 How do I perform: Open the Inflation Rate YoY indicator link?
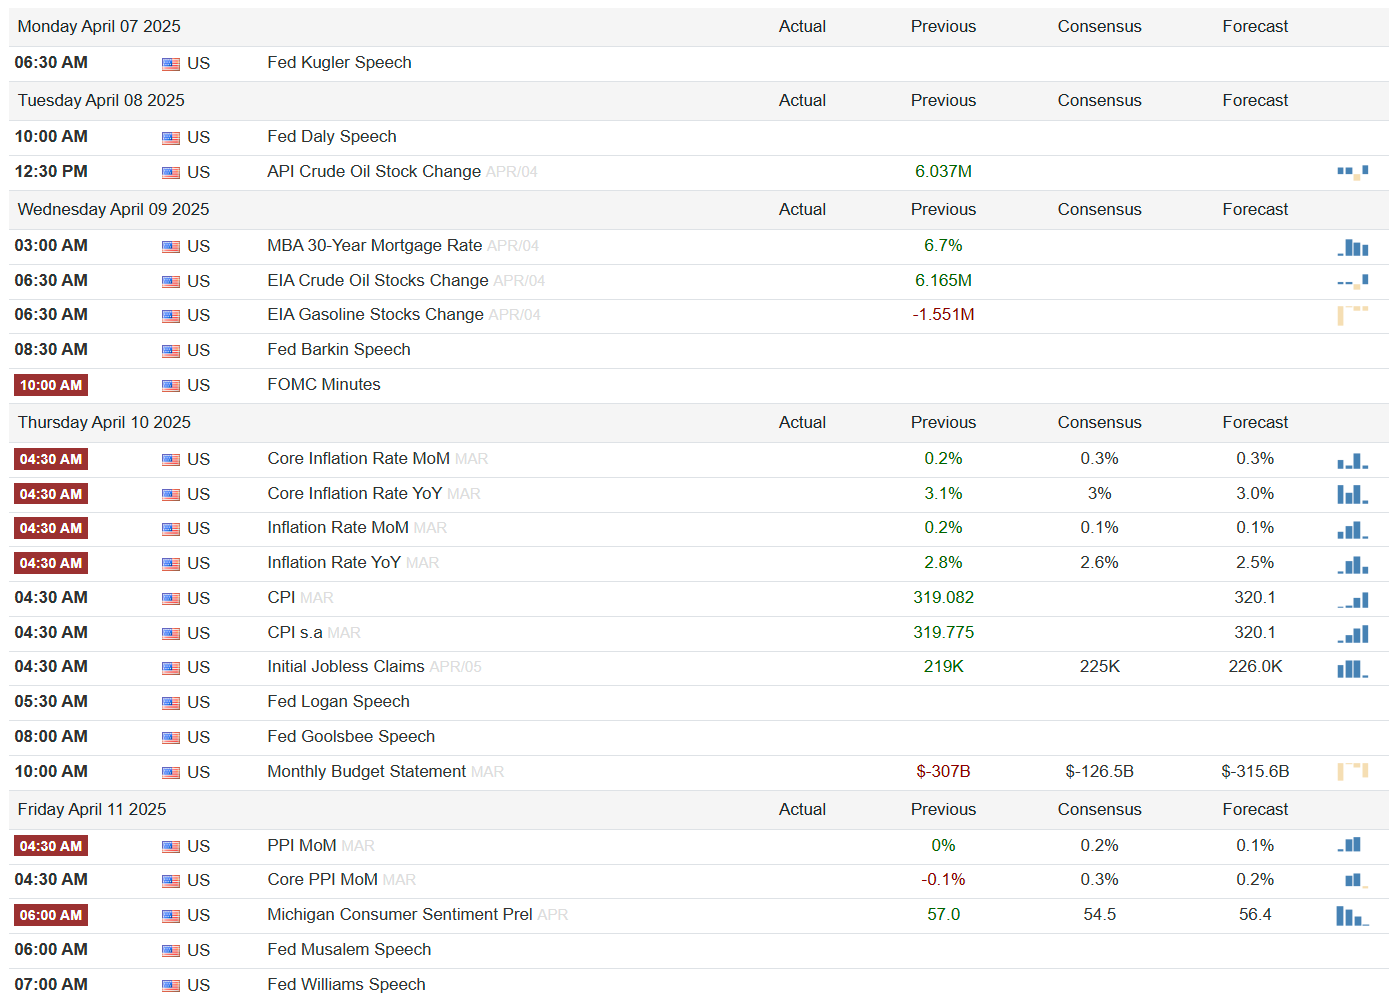[x=334, y=563]
